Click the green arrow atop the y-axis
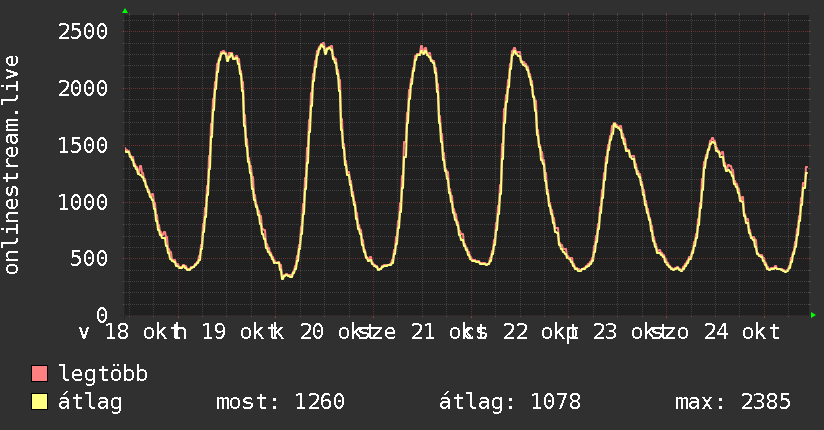The image size is (824, 430). pyautogui.click(x=125, y=11)
